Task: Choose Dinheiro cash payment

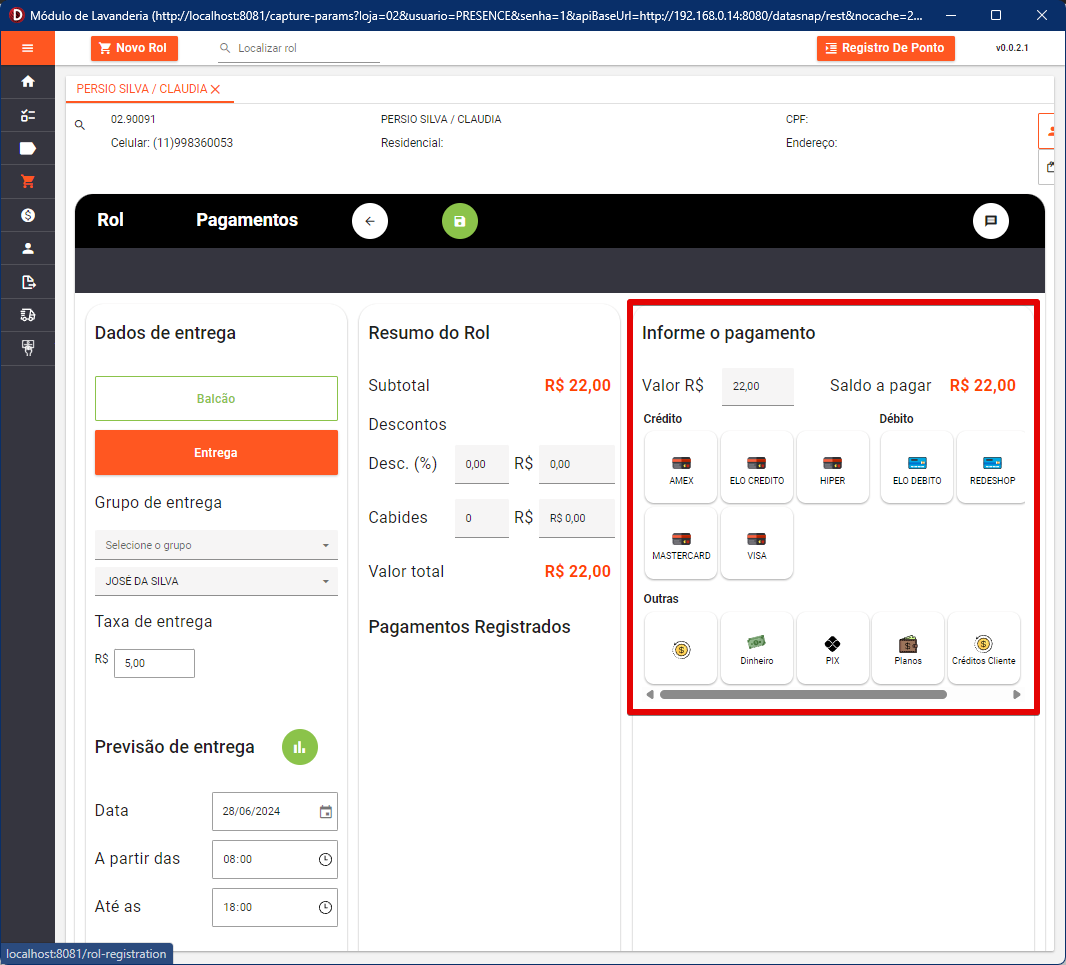Action: tap(757, 649)
